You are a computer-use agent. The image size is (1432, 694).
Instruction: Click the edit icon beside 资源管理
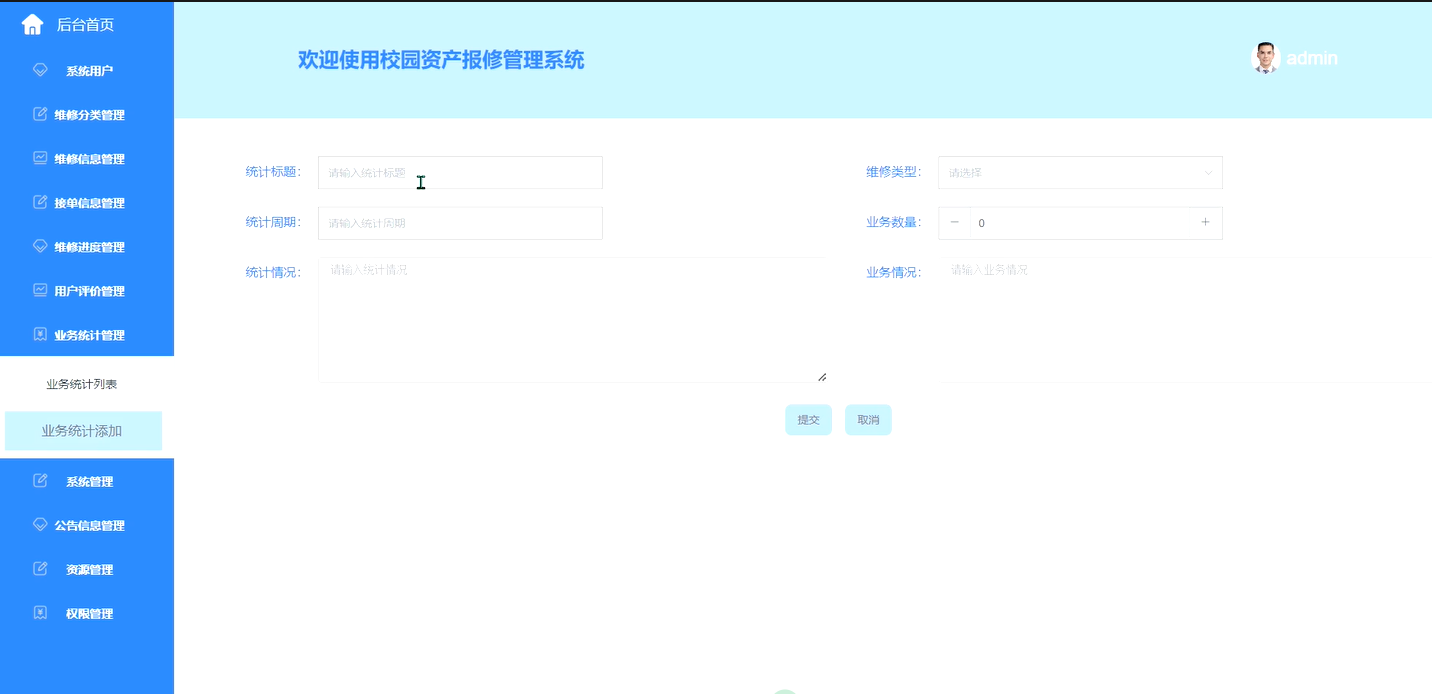[40, 569]
